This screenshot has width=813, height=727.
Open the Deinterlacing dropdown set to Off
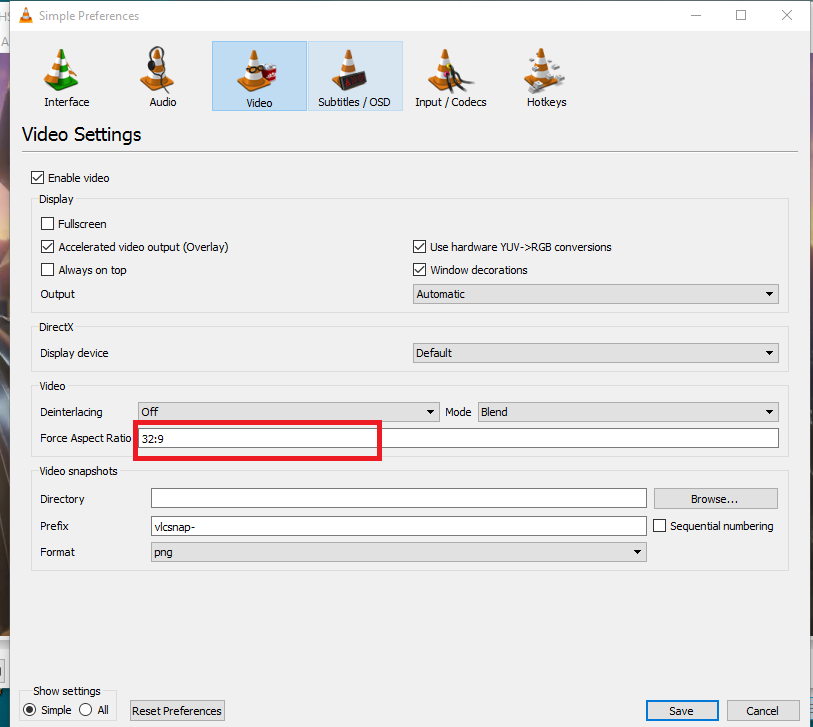coord(289,412)
